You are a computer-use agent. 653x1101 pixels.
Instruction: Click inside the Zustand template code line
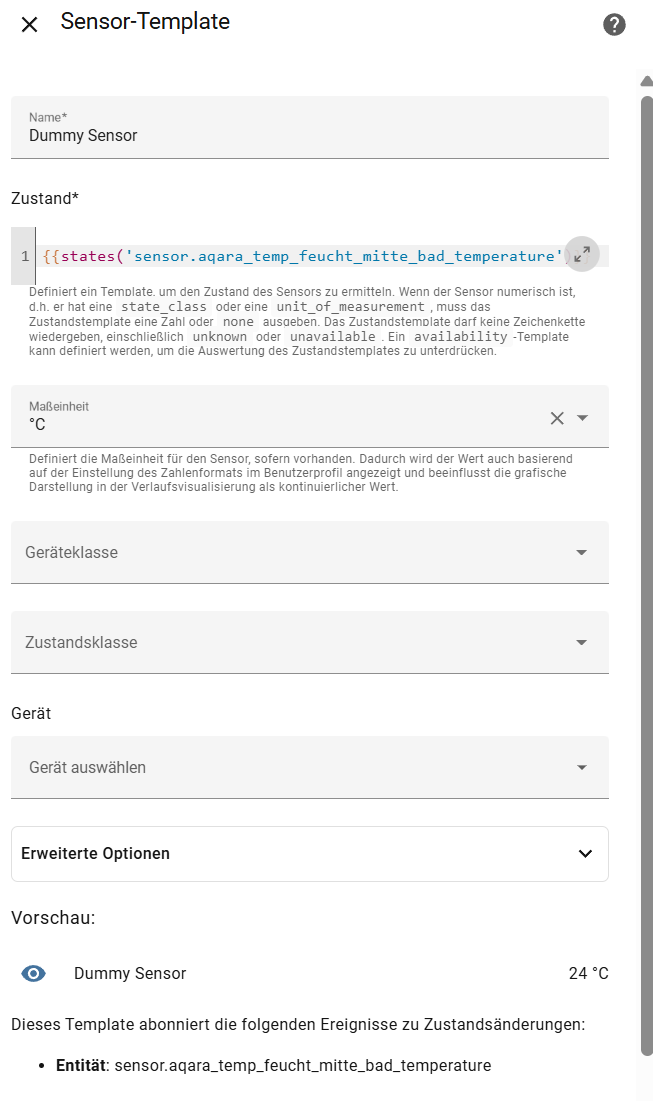(x=300, y=256)
